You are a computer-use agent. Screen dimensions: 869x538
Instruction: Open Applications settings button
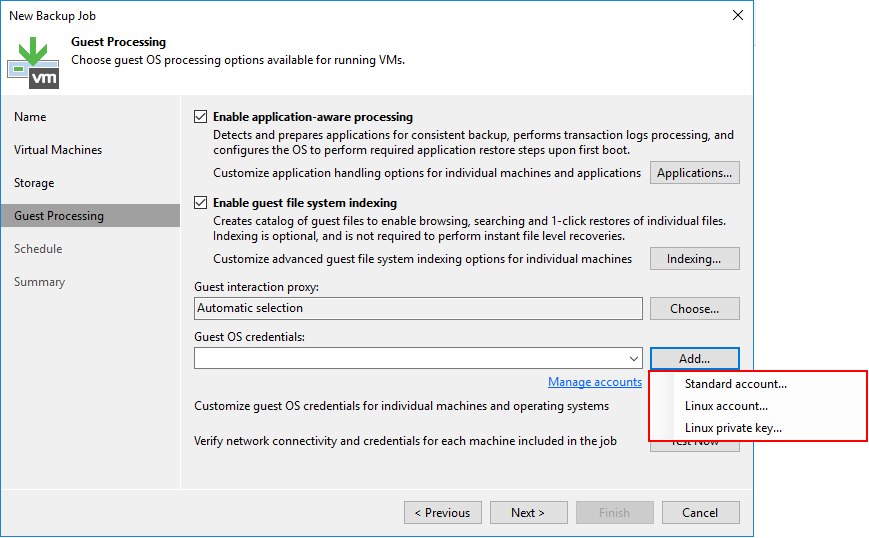(694, 173)
